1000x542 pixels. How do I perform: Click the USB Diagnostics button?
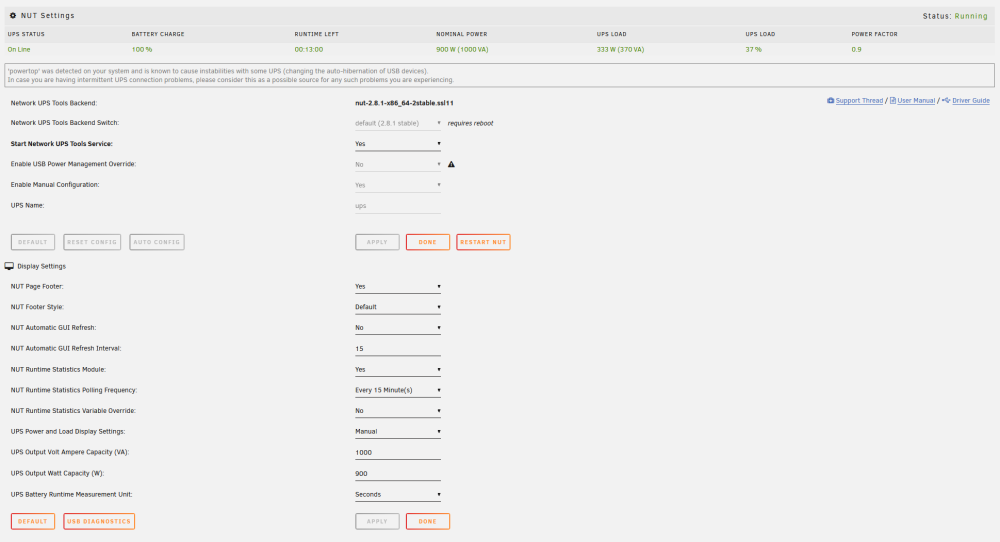pyautogui.click(x=99, y=522)
